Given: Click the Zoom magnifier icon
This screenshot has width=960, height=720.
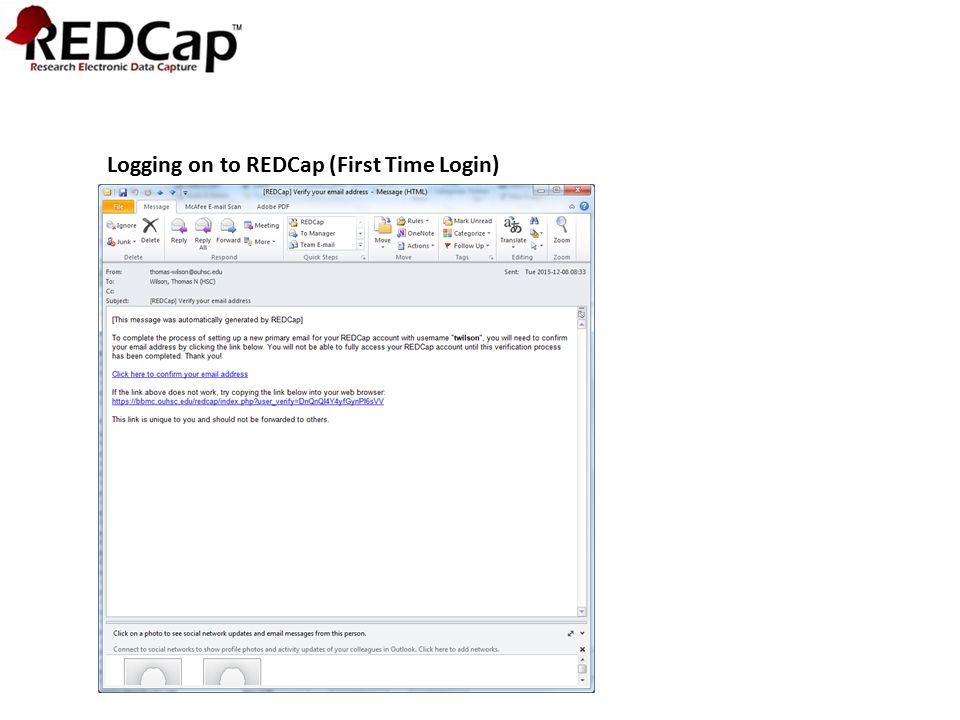Looking at the screenshot, I should click(x=561, y=230).
